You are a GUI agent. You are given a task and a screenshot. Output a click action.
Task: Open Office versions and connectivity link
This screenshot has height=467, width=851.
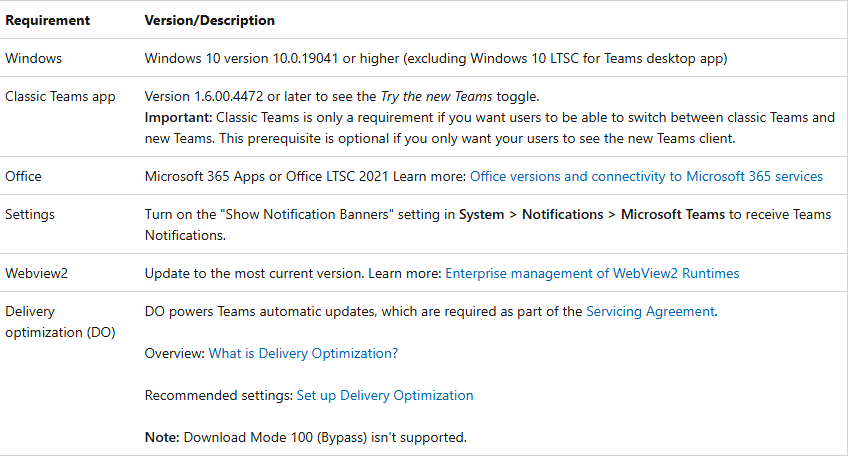[646, 176]
